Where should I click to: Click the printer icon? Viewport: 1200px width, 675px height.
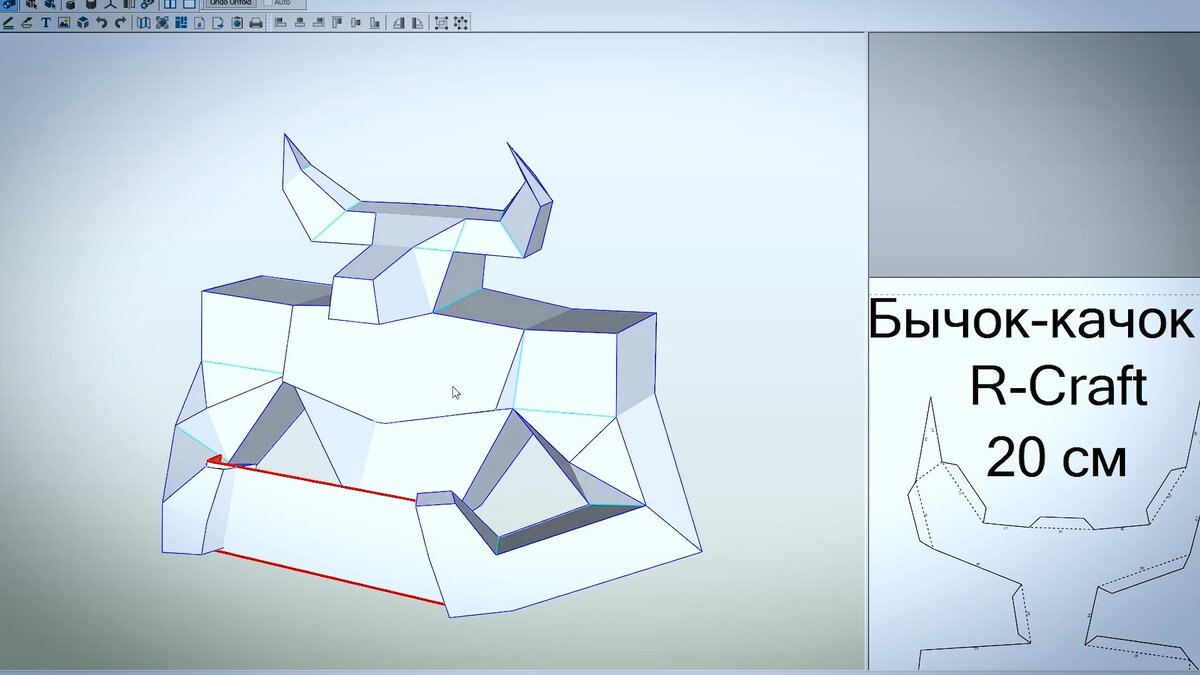pos(256,22)
